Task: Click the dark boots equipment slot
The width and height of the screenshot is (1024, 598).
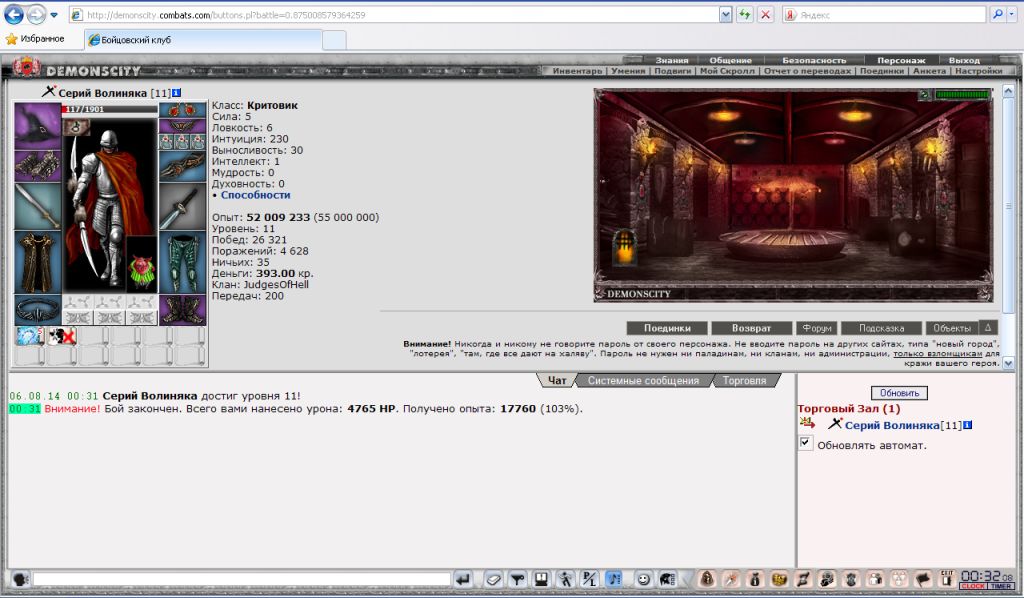Action: coord(182,309)
